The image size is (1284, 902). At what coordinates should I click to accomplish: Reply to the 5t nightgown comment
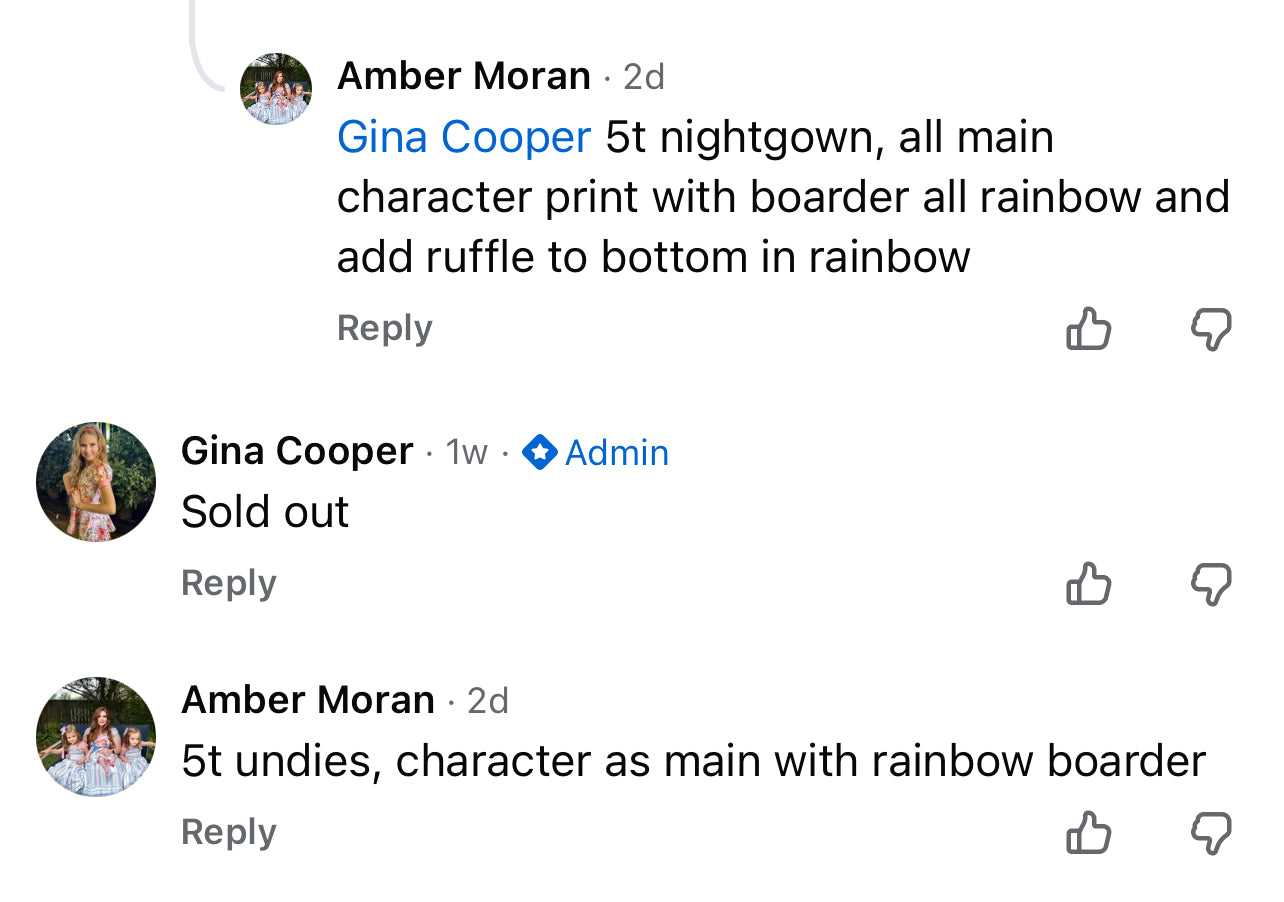[384, 328]
